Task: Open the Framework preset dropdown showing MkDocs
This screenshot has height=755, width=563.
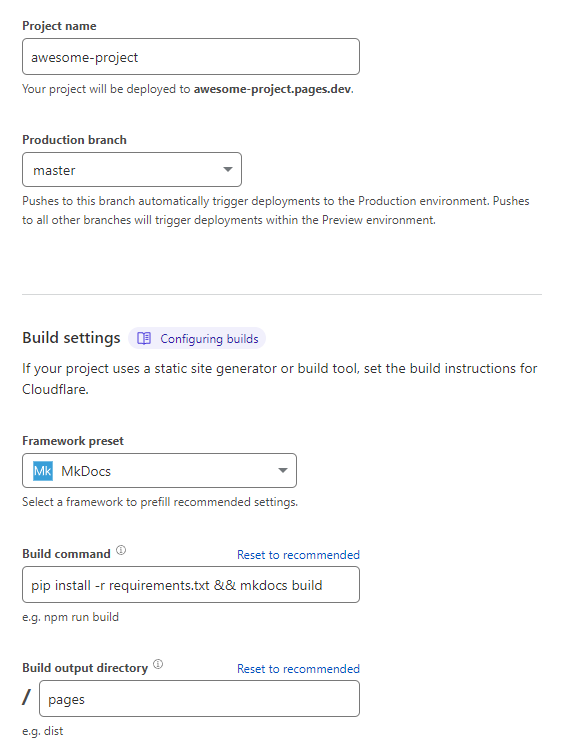Action: (x=159, y=470)
